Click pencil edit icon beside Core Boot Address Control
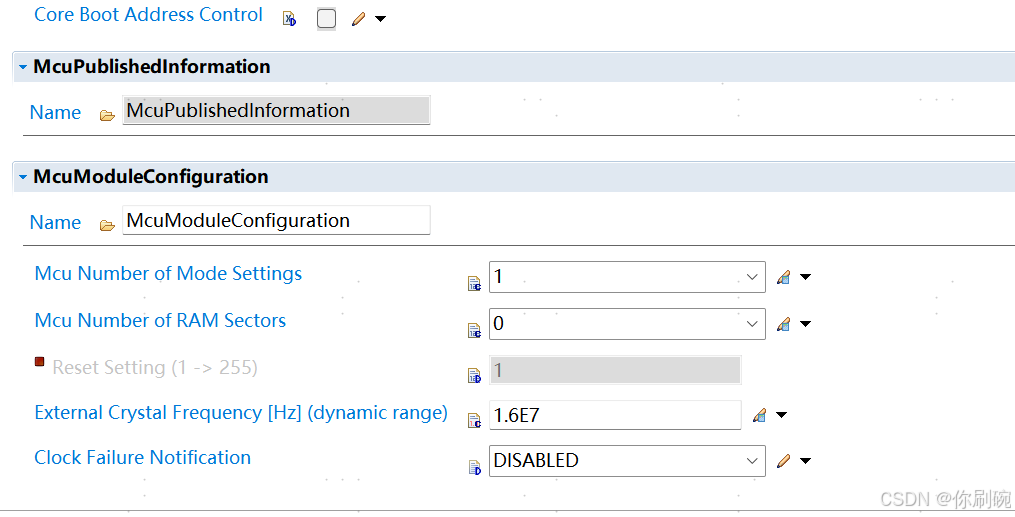Image resolution: width=1015 pixels, height=517 pixels. 358,19
